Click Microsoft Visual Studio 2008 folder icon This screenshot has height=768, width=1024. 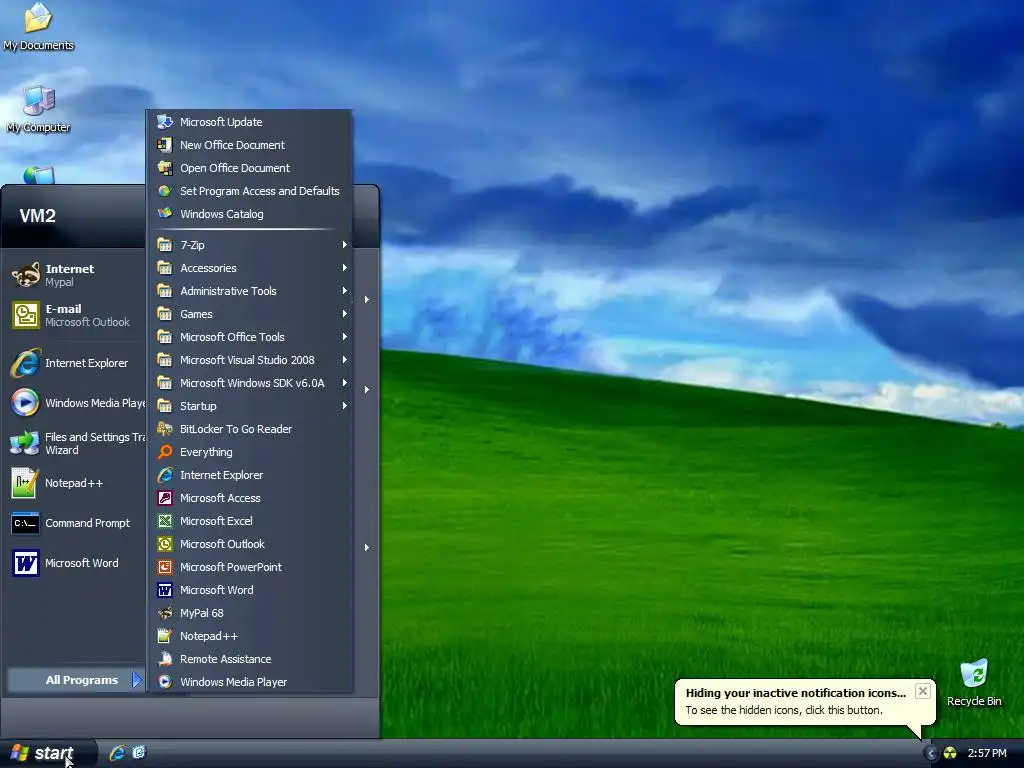(x=165, y=360)
